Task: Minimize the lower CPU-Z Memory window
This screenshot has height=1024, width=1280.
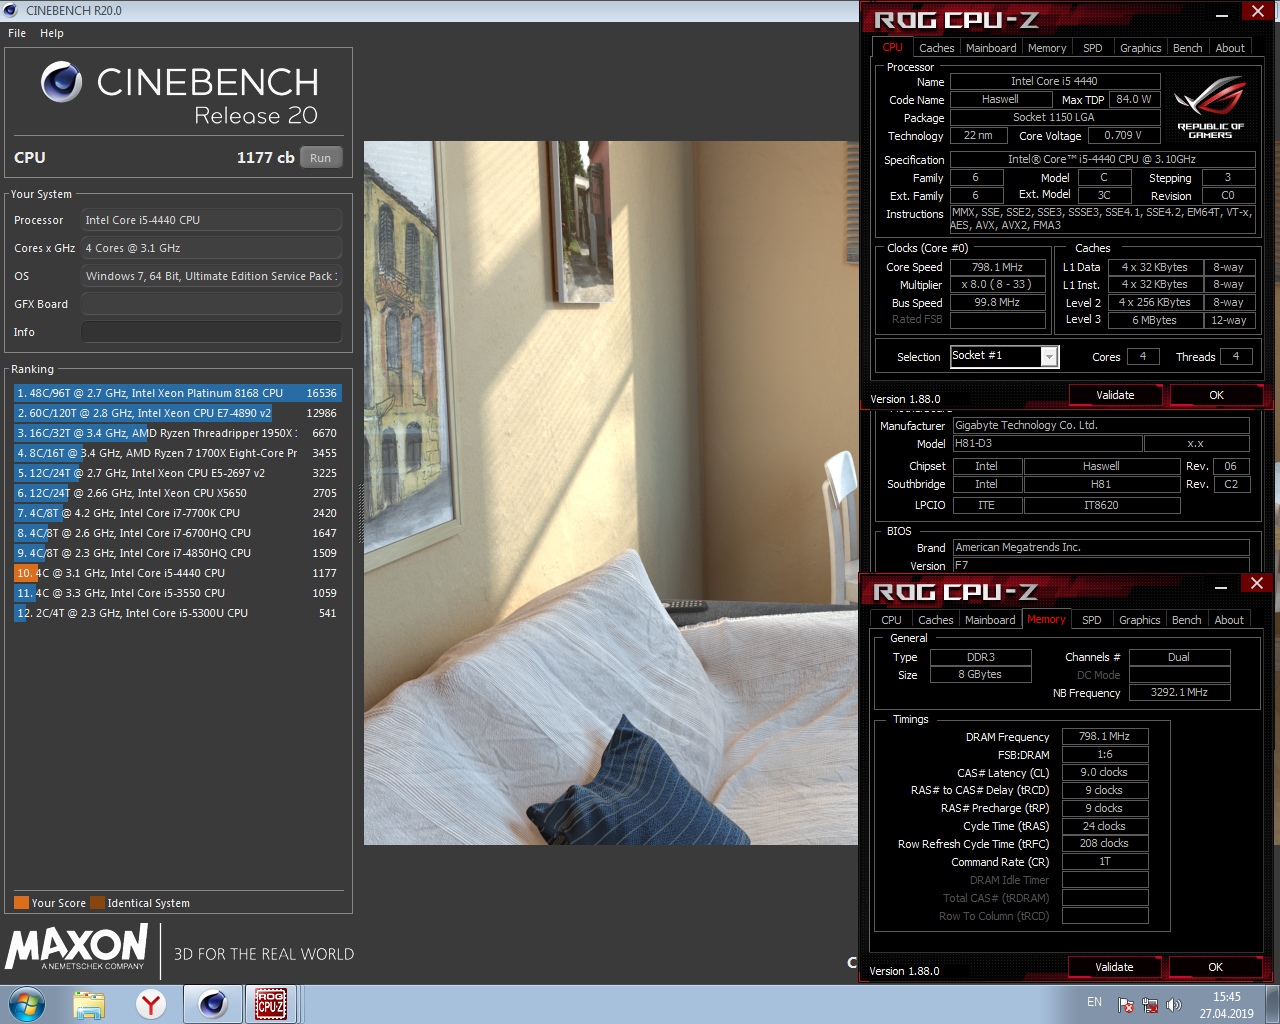Action: pyautogui.click(x=1222, y=587)
